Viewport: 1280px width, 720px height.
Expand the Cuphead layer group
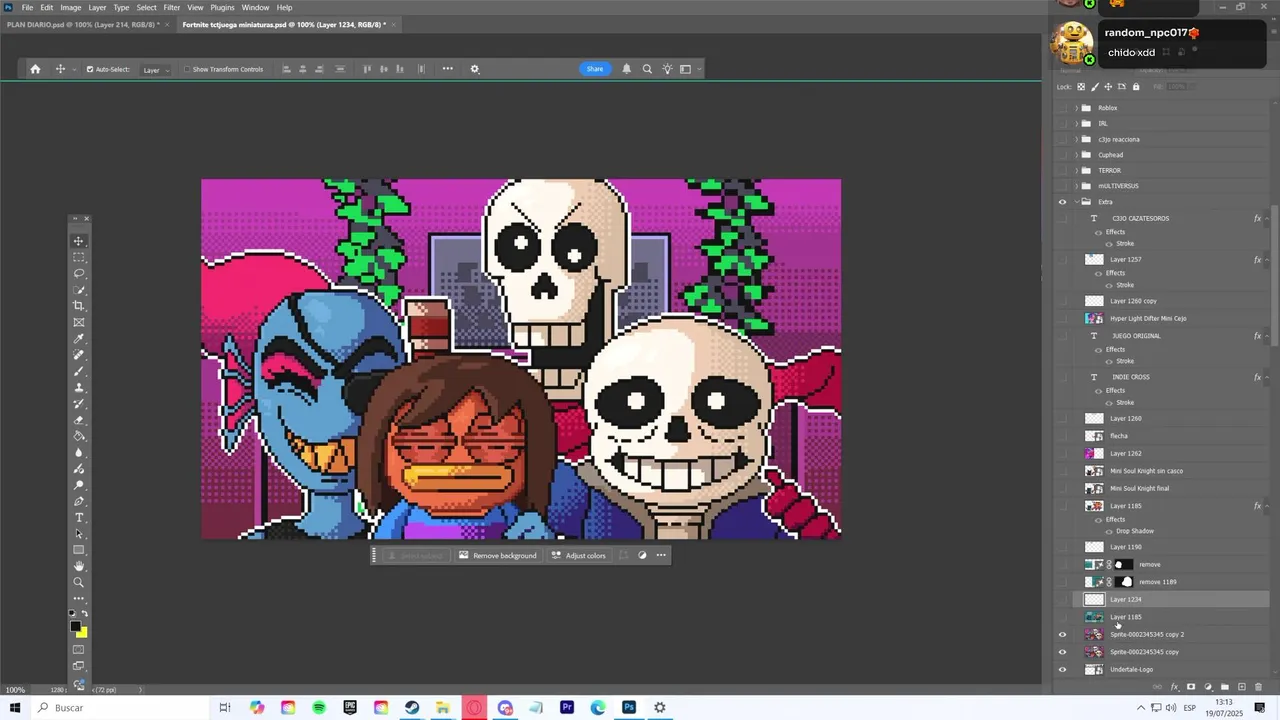pos(1076,155)
